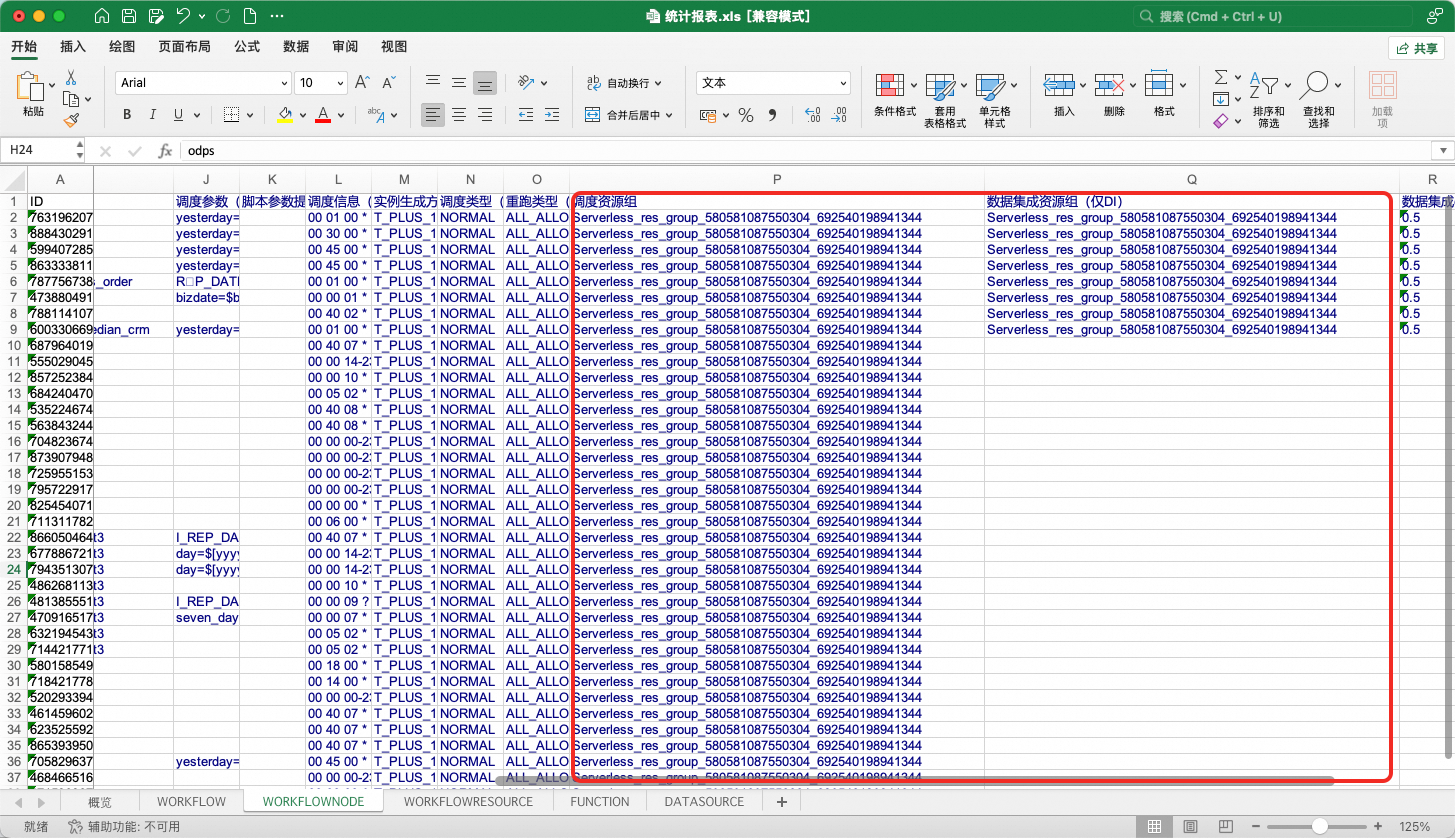Expand the fill color dropdown arrow
This screenshot has width=1455, height=838.
[x=302, y=115]
